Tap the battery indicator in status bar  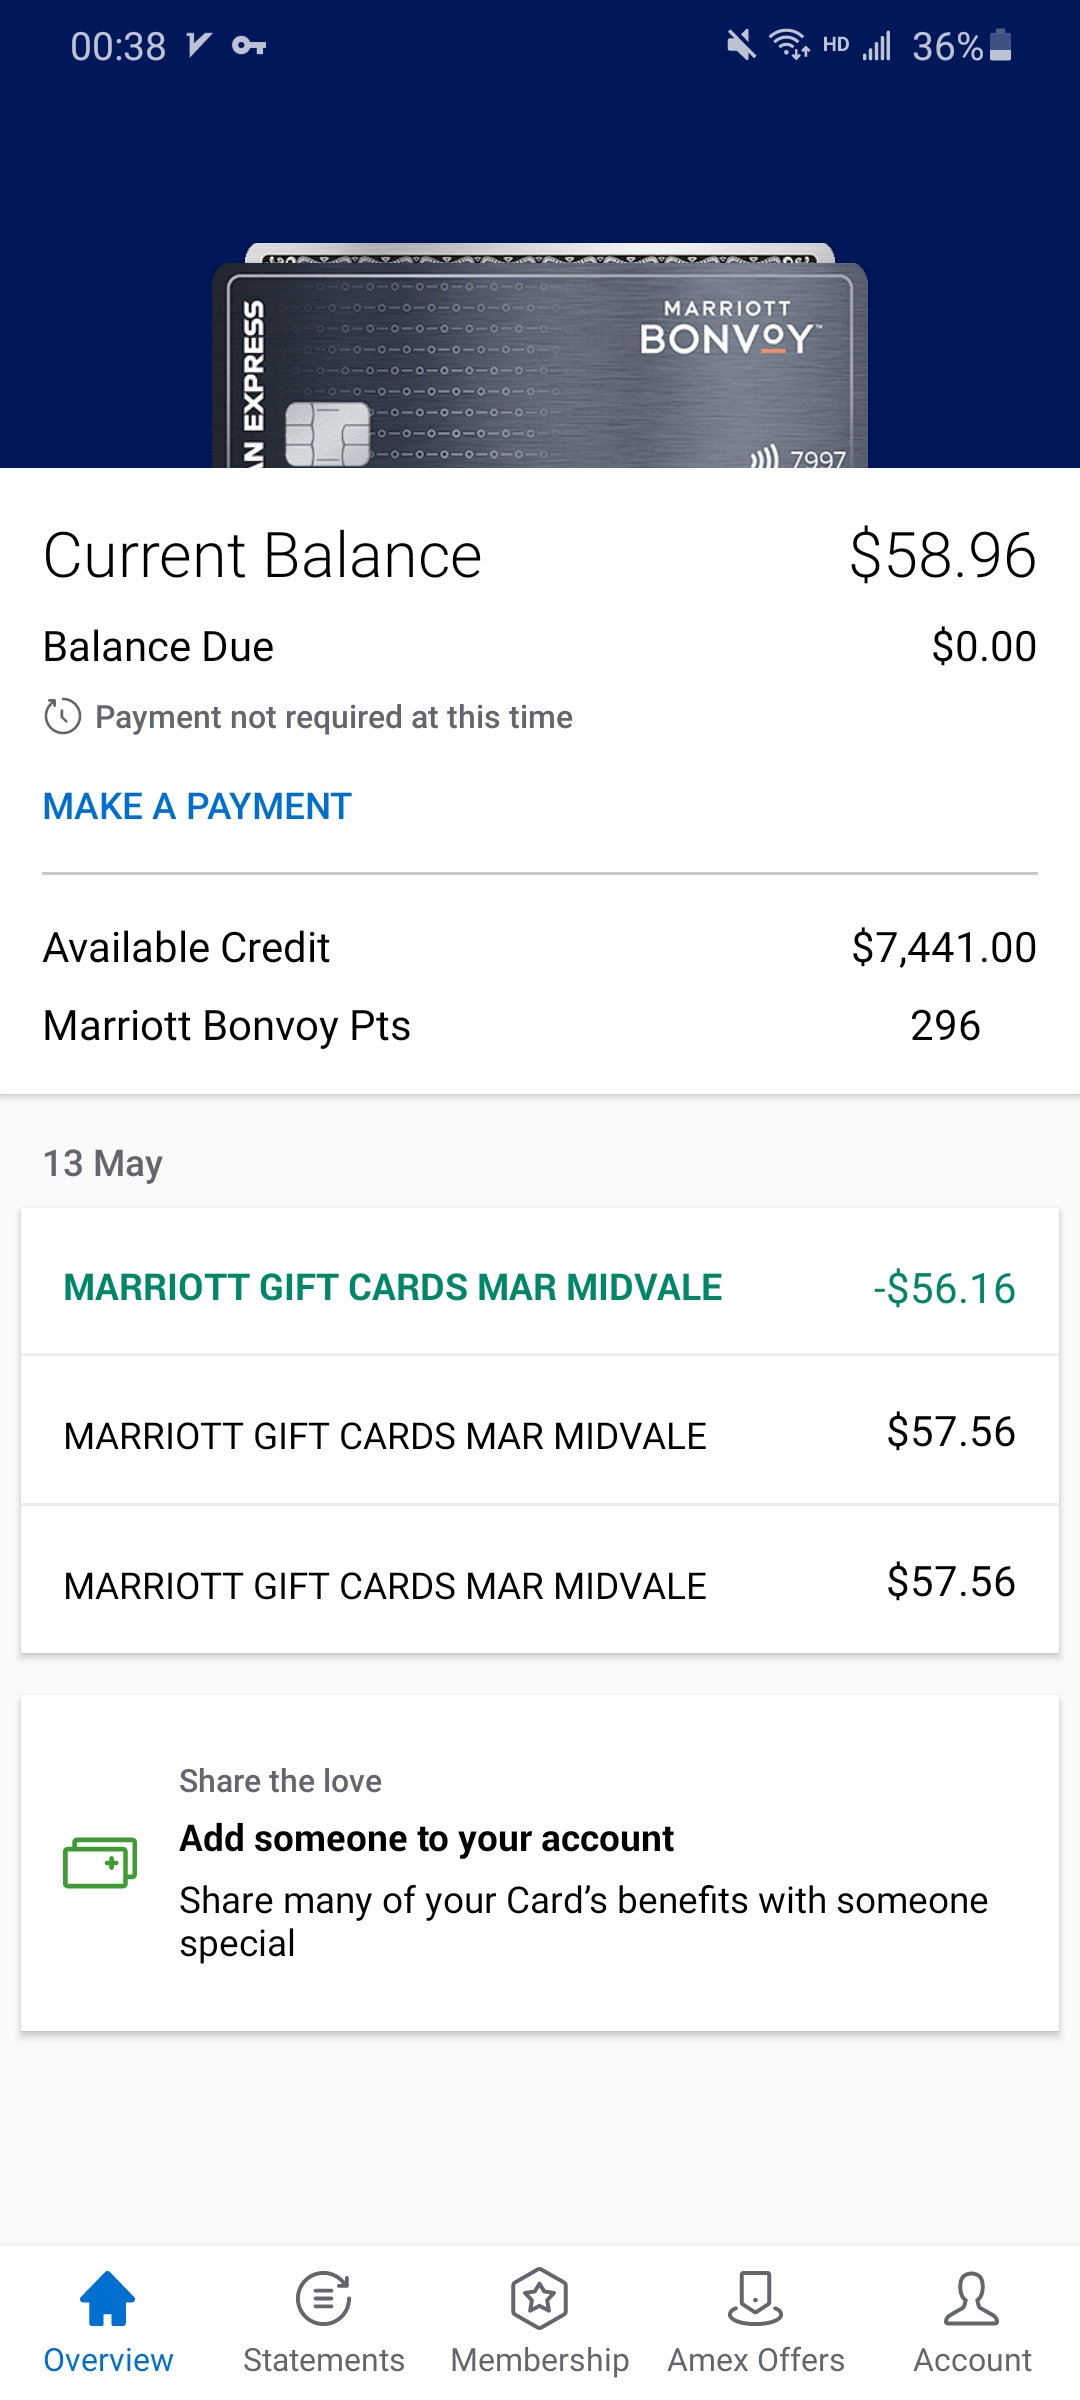pos(1000,45)
